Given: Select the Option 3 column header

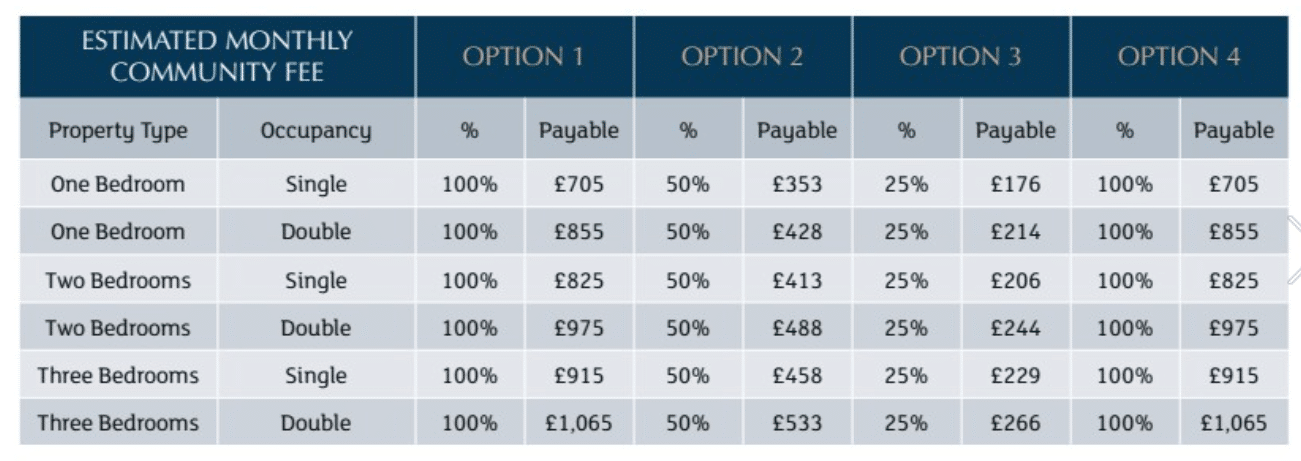Looking at the screenshot, I should 960,57.
